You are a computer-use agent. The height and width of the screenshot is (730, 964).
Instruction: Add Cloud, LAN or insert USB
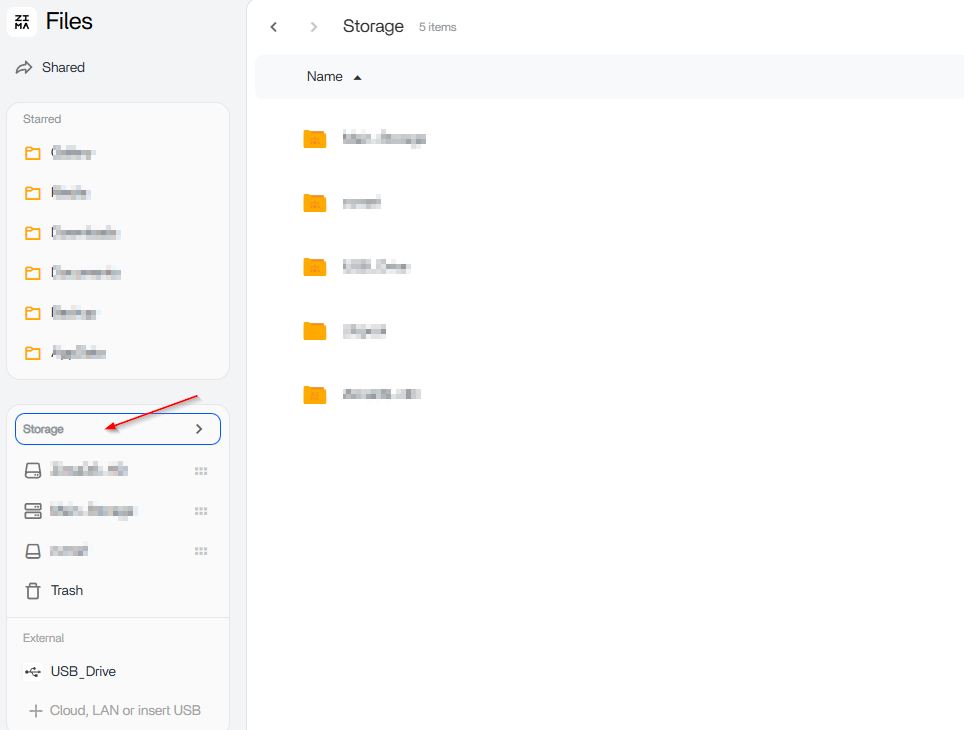(x=116, y=711)
